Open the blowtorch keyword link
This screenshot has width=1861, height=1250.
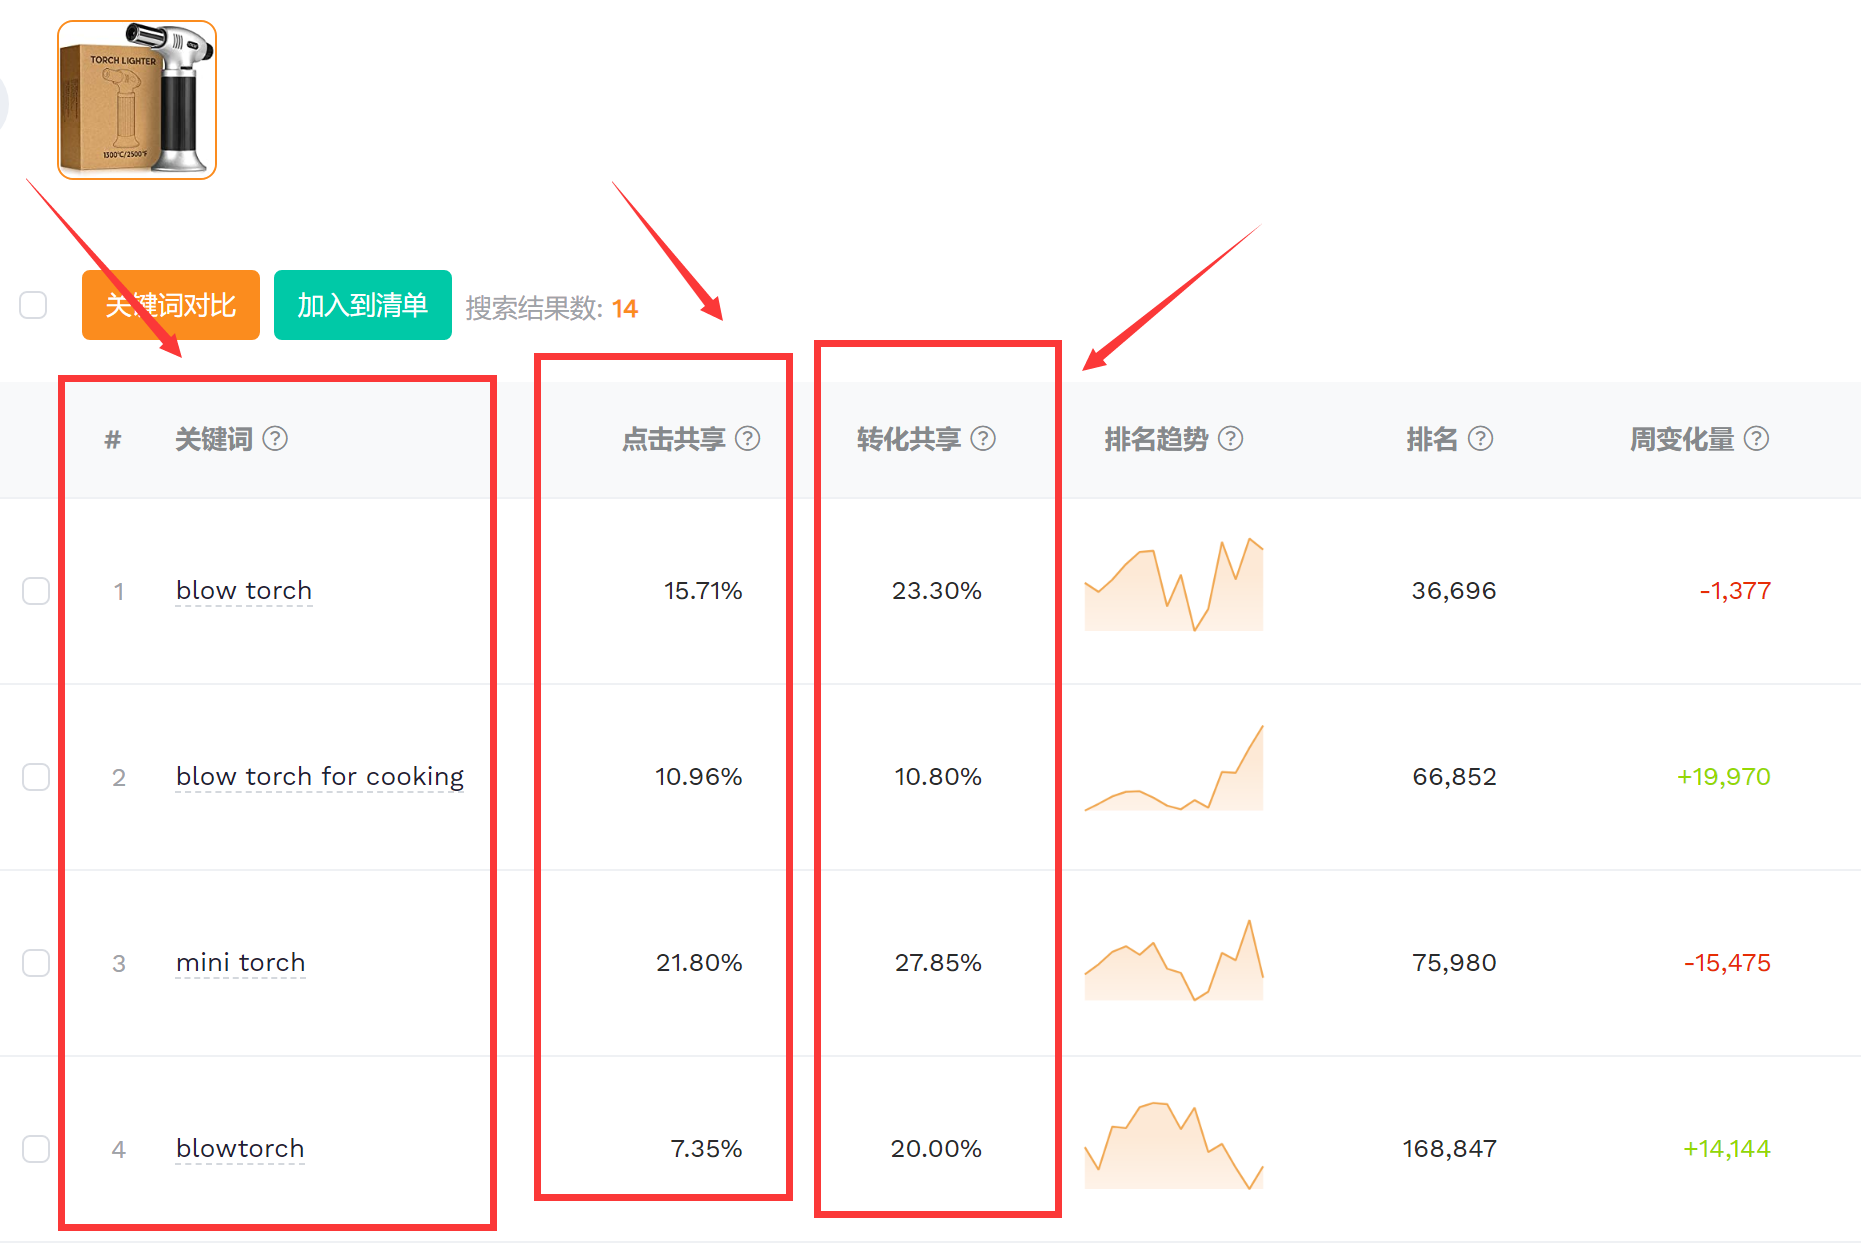(240, 1149)
